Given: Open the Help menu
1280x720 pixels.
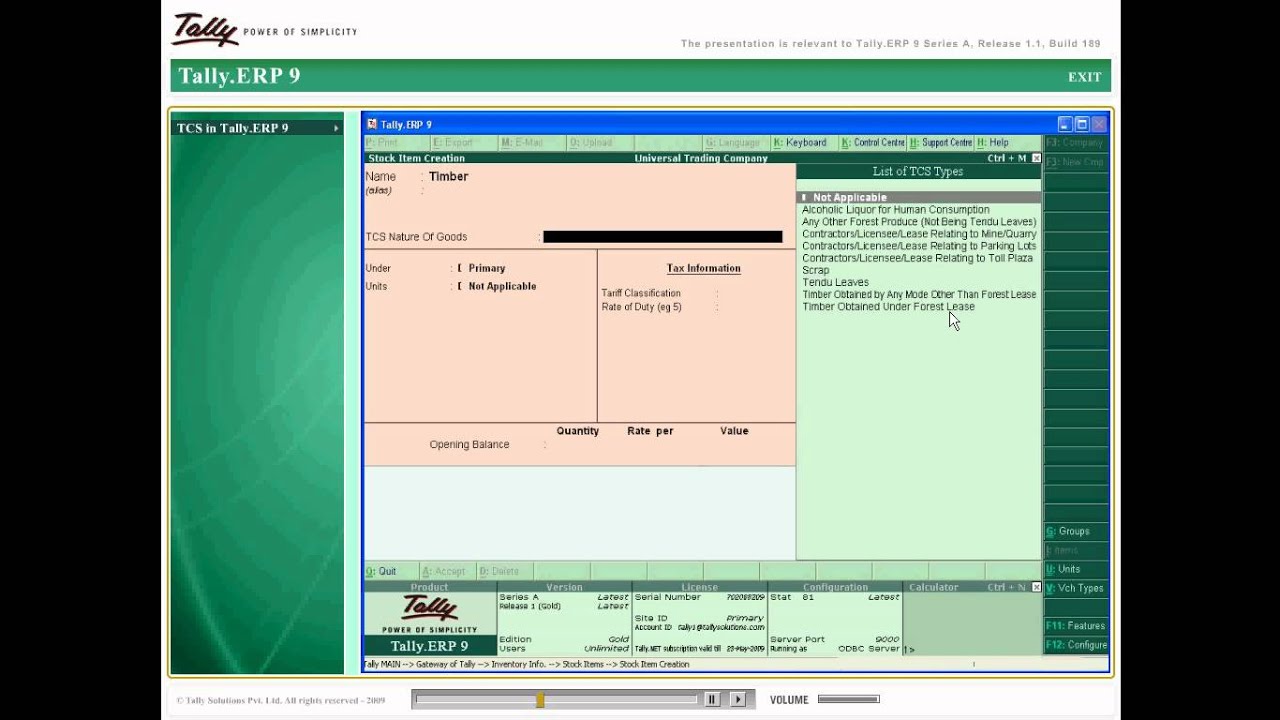Looking at the screenshot, I should 993,143.
